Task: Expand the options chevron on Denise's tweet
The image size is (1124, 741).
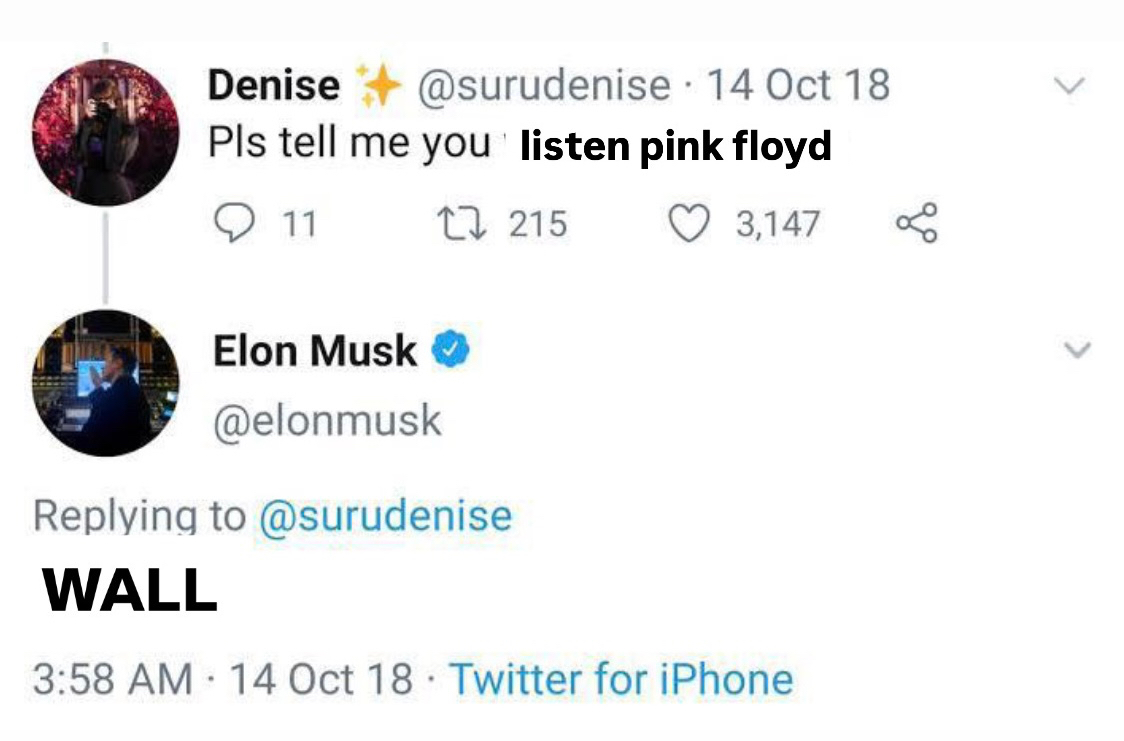Action: [1070, 87]
